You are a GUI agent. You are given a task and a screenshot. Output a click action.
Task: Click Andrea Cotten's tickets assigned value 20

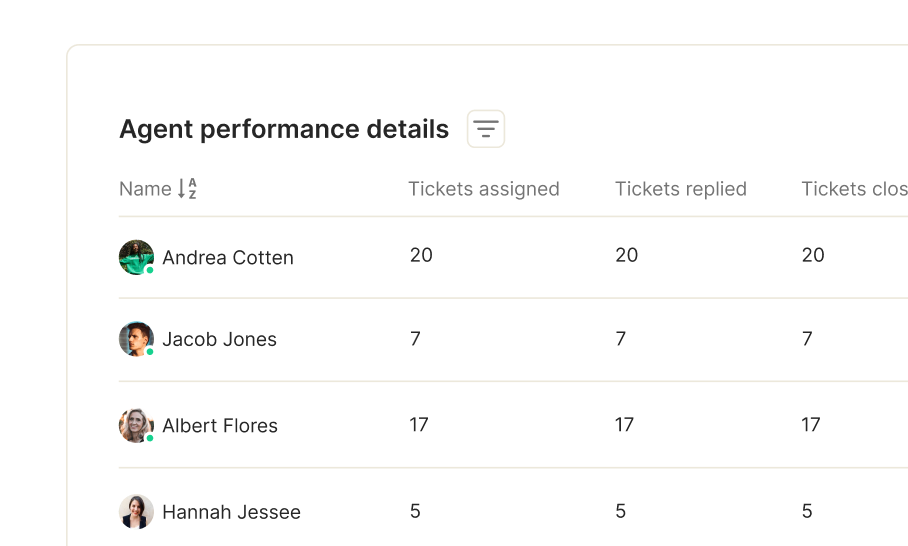[421, 255]
